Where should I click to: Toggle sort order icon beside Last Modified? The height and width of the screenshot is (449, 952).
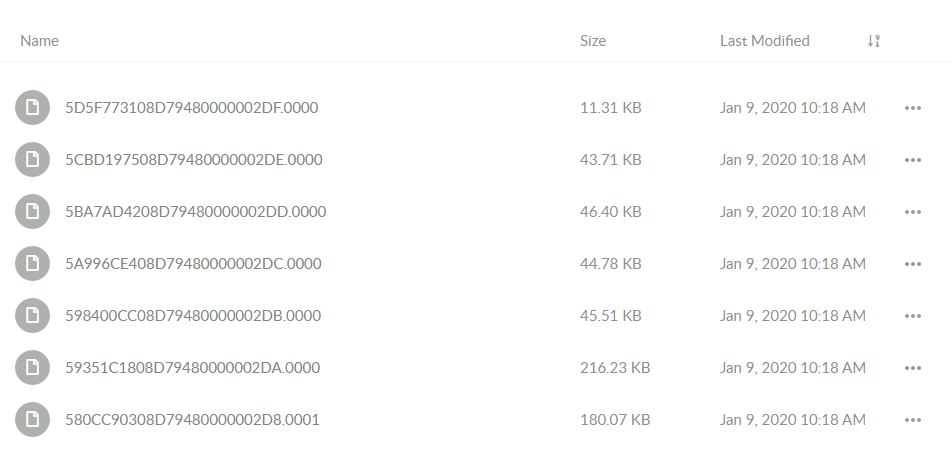pyautogui.click(x=874, y=41)
